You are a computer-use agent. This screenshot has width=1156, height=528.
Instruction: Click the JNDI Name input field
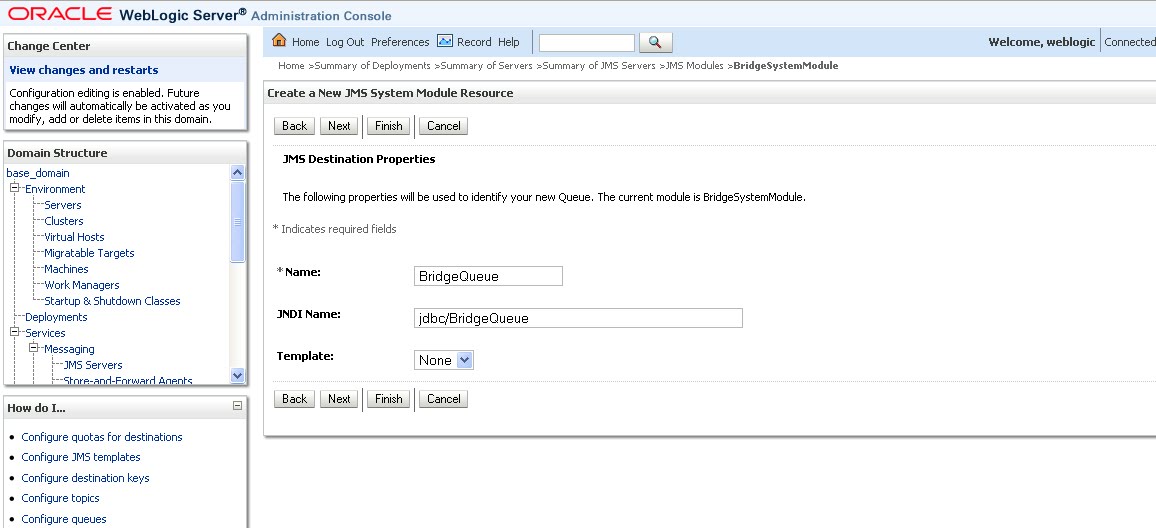(578, 318)
